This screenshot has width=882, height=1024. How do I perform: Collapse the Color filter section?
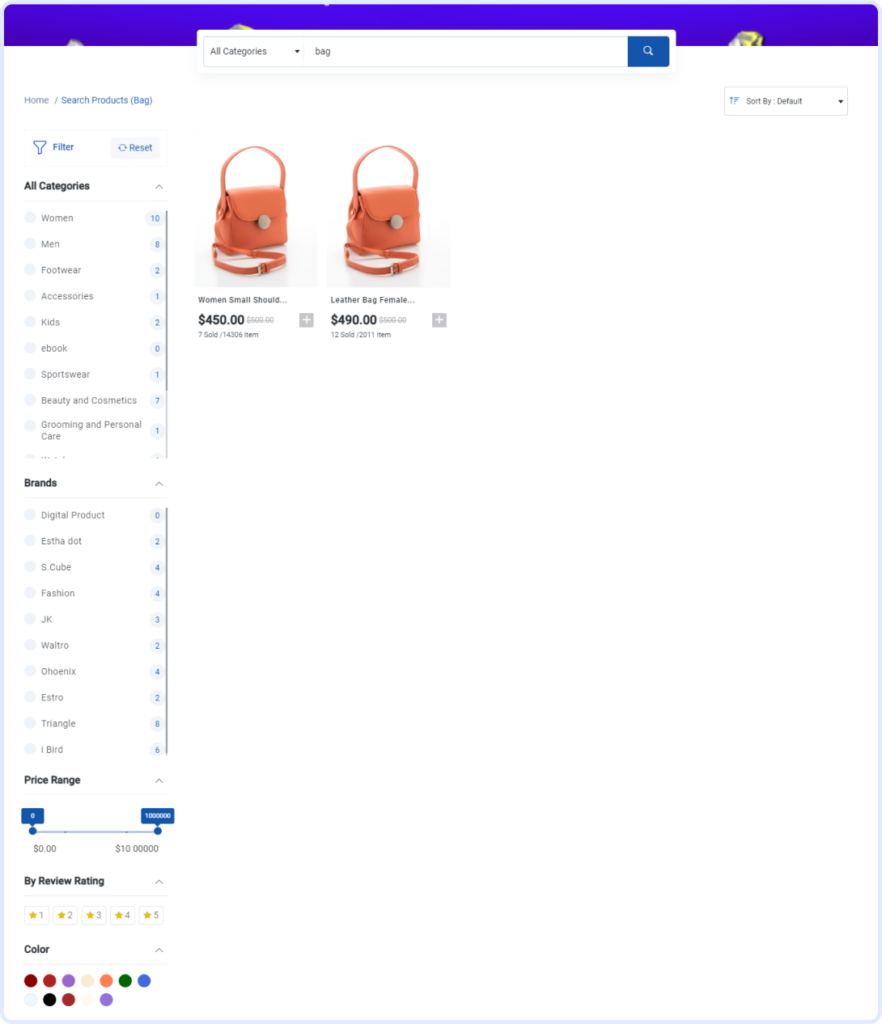pos(159,950)
